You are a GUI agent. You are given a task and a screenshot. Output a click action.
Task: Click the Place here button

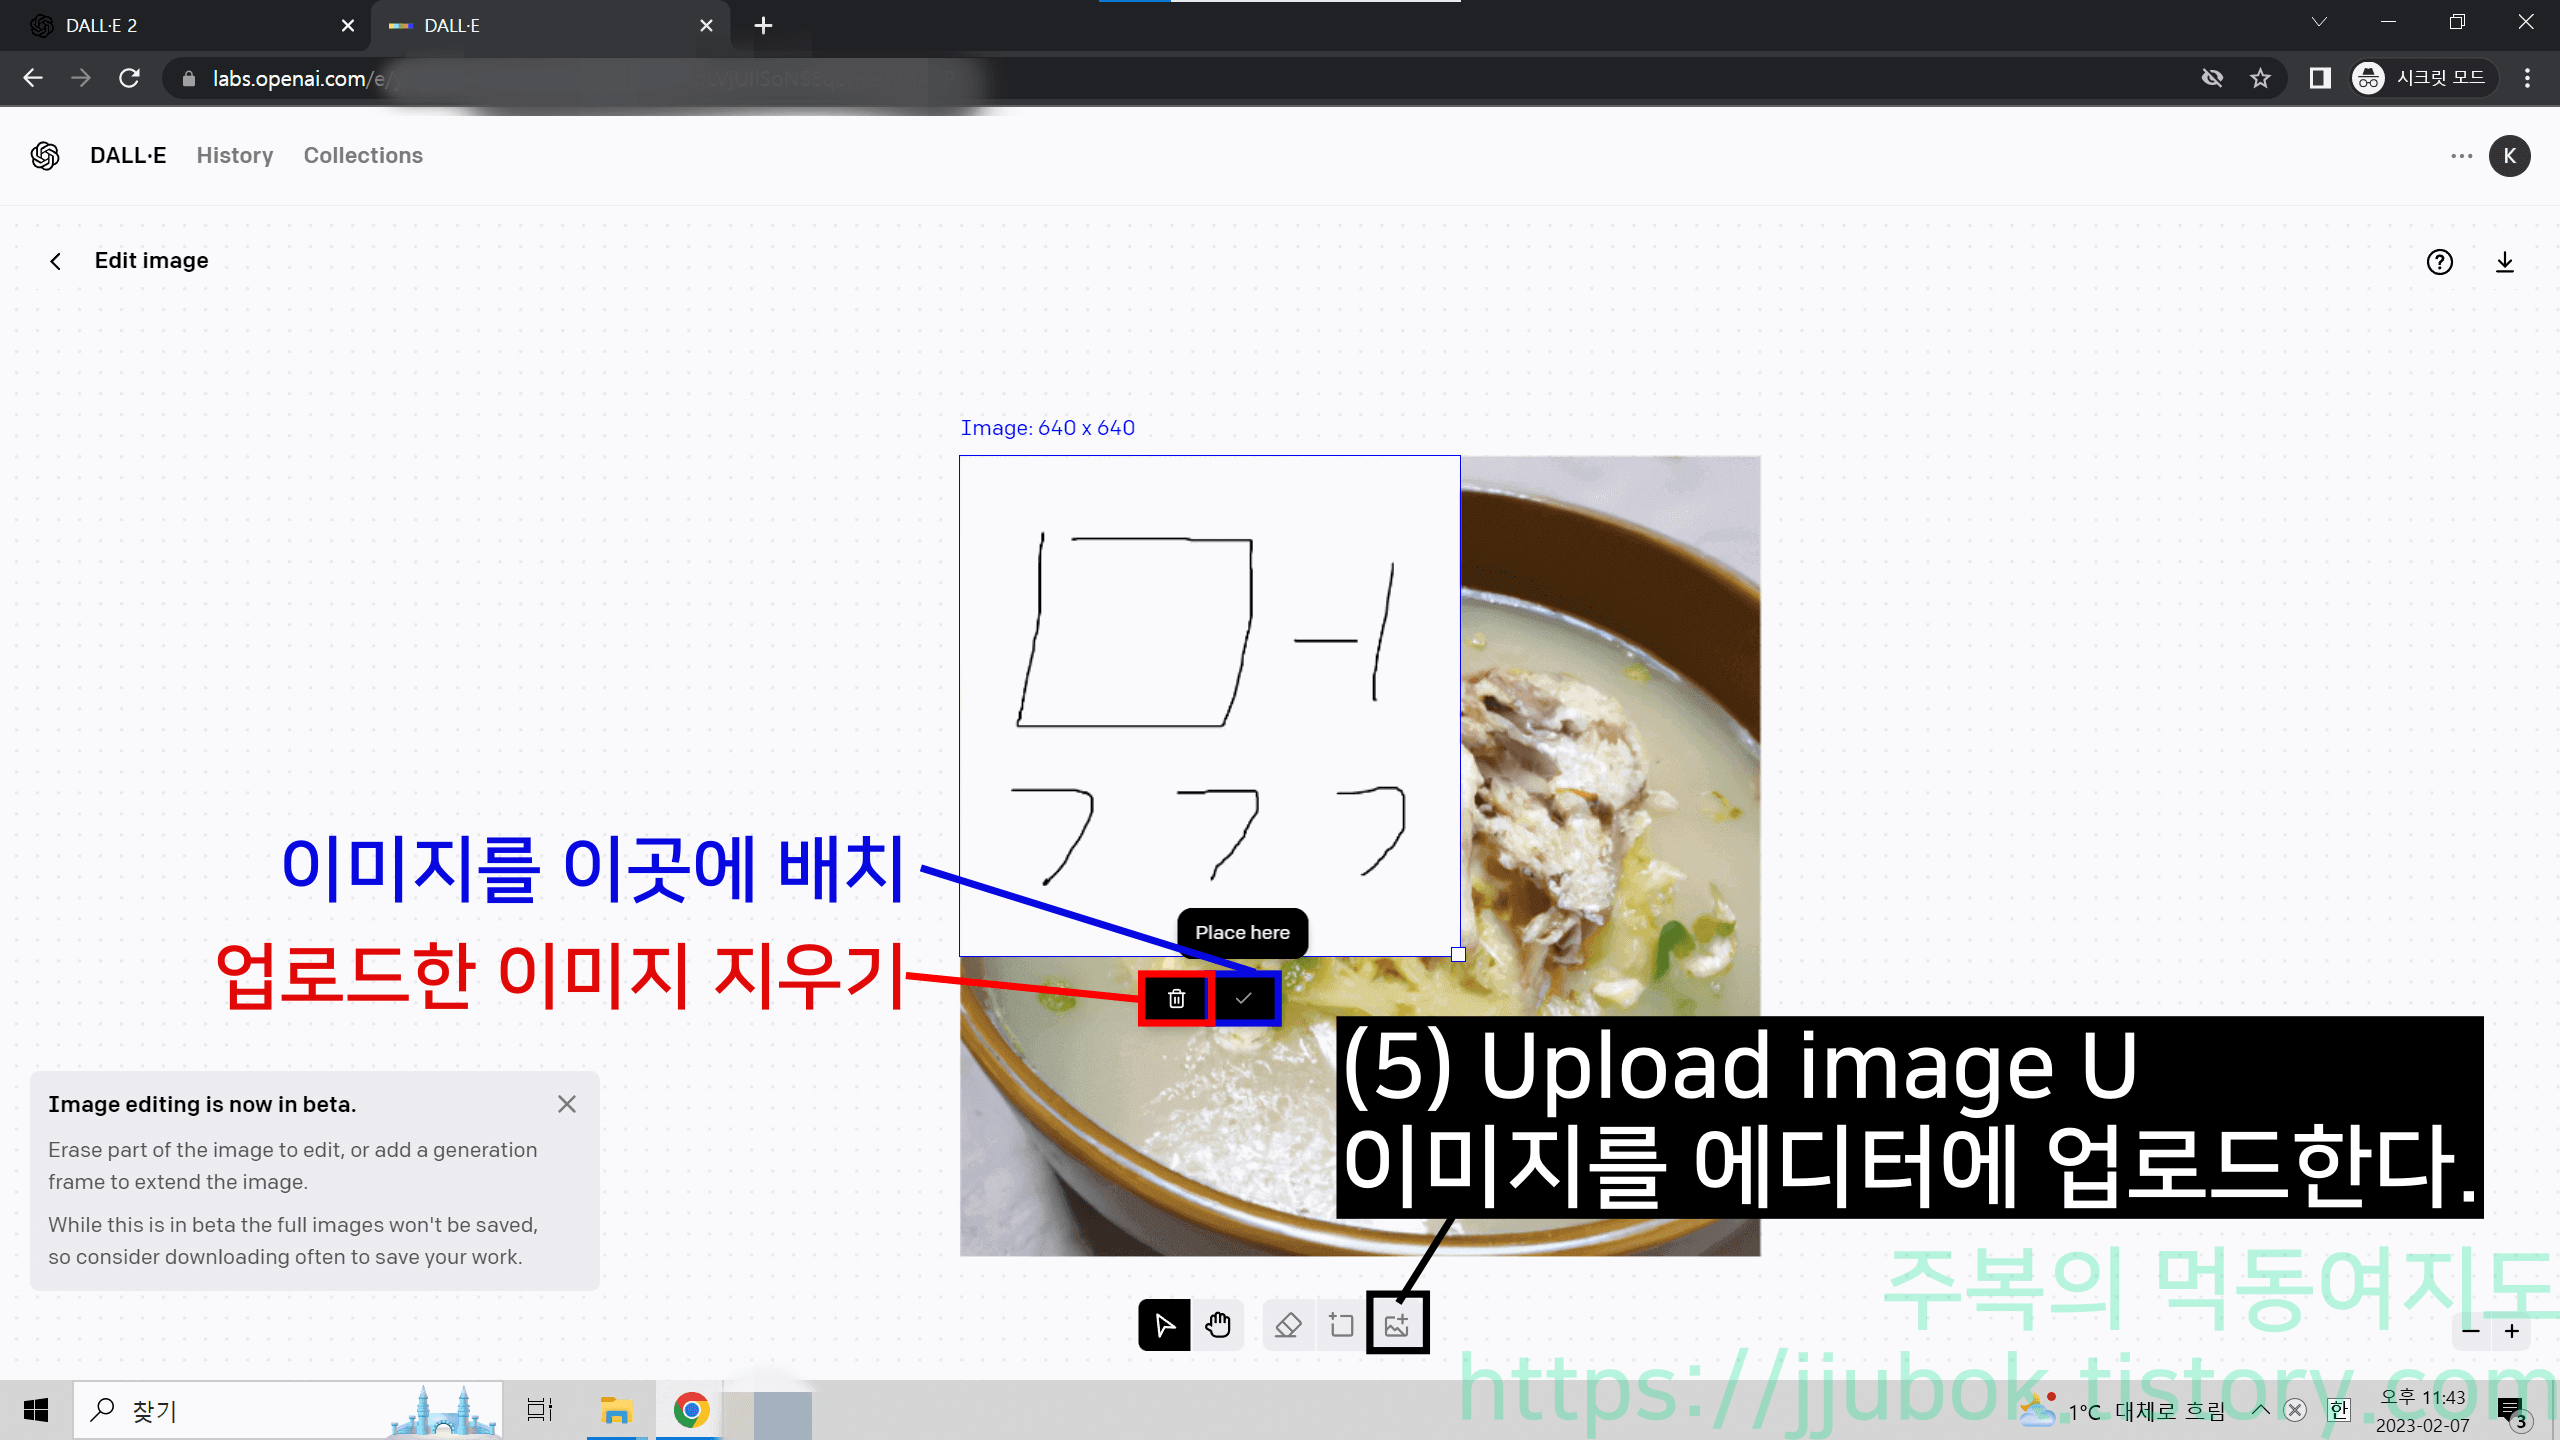[x=1242, y=933]
